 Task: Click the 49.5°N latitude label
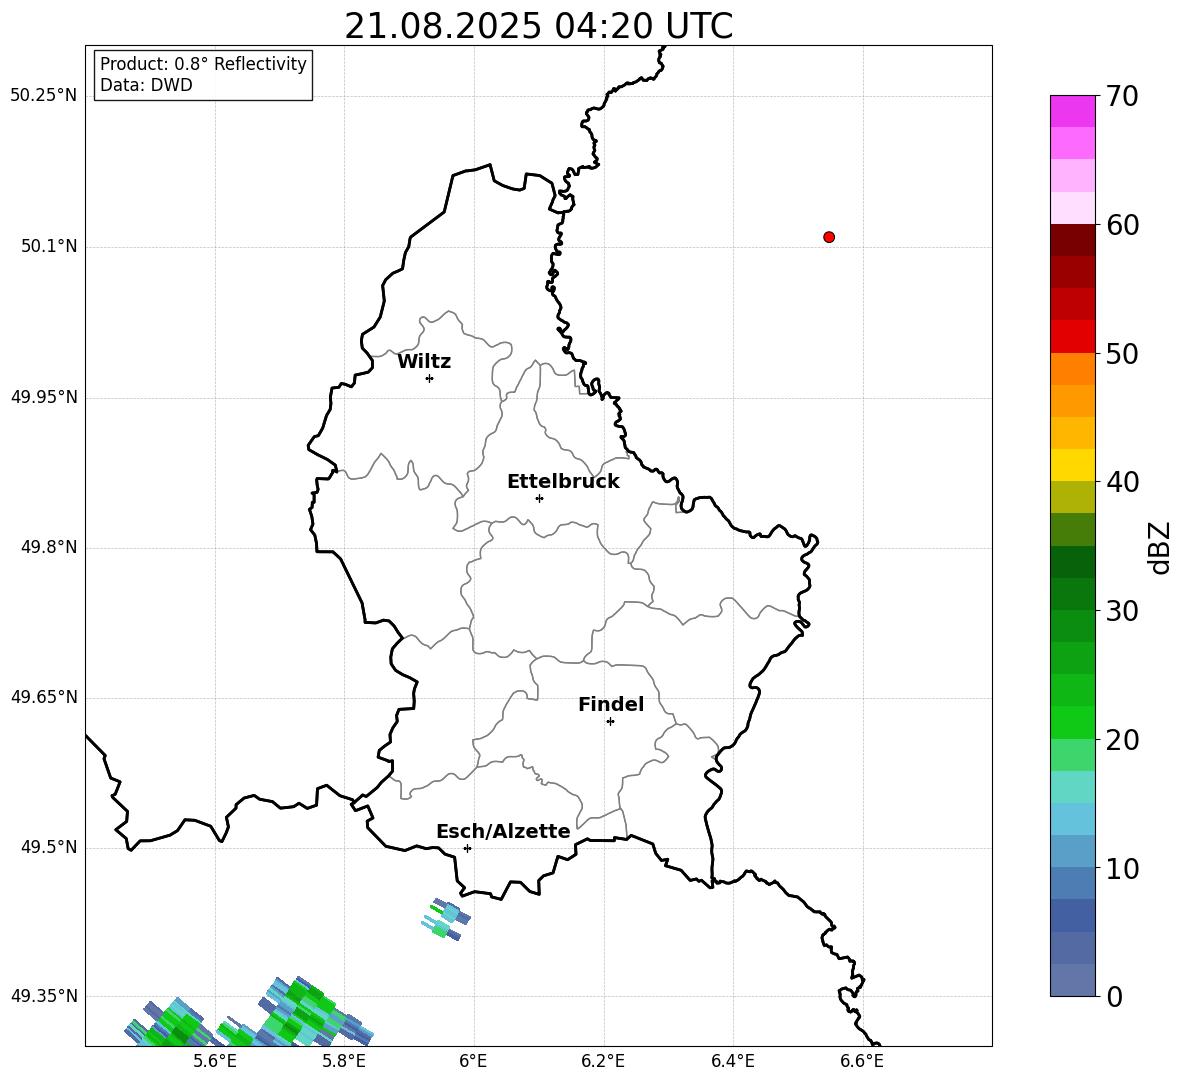pyautogui.click(x=49, y=847)
